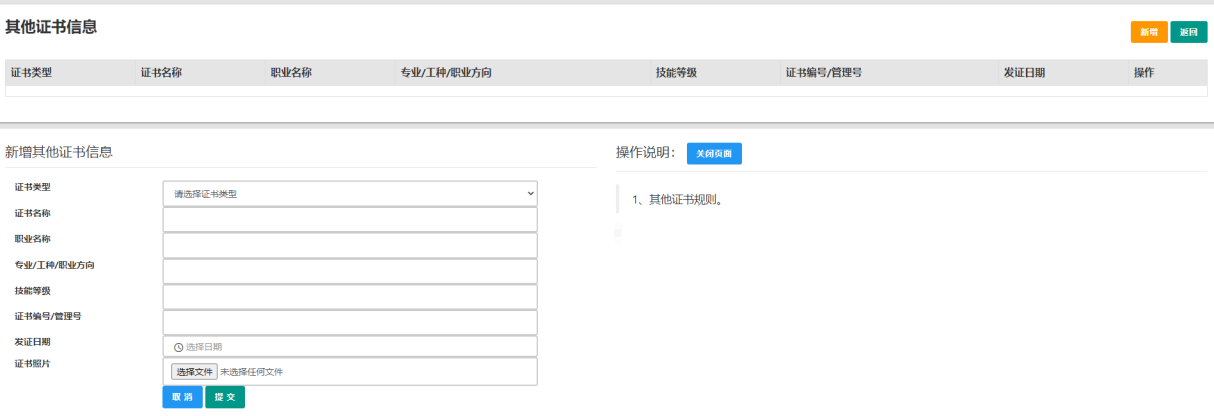Select the 证书编号/管理号 table column header

[x=823, y=73]
